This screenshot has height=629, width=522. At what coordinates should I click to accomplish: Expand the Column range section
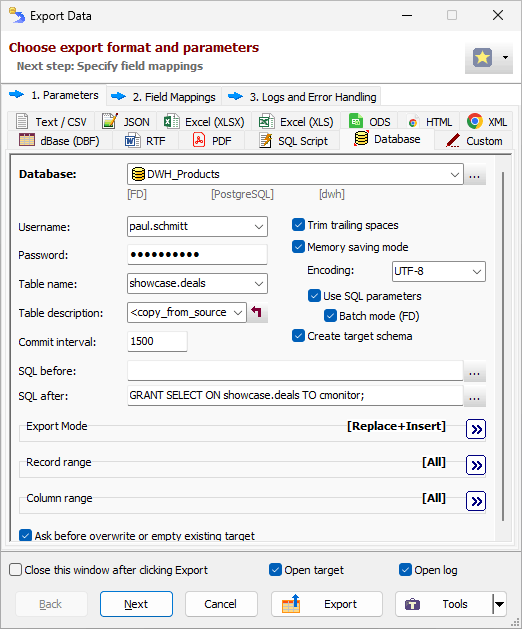476,501
